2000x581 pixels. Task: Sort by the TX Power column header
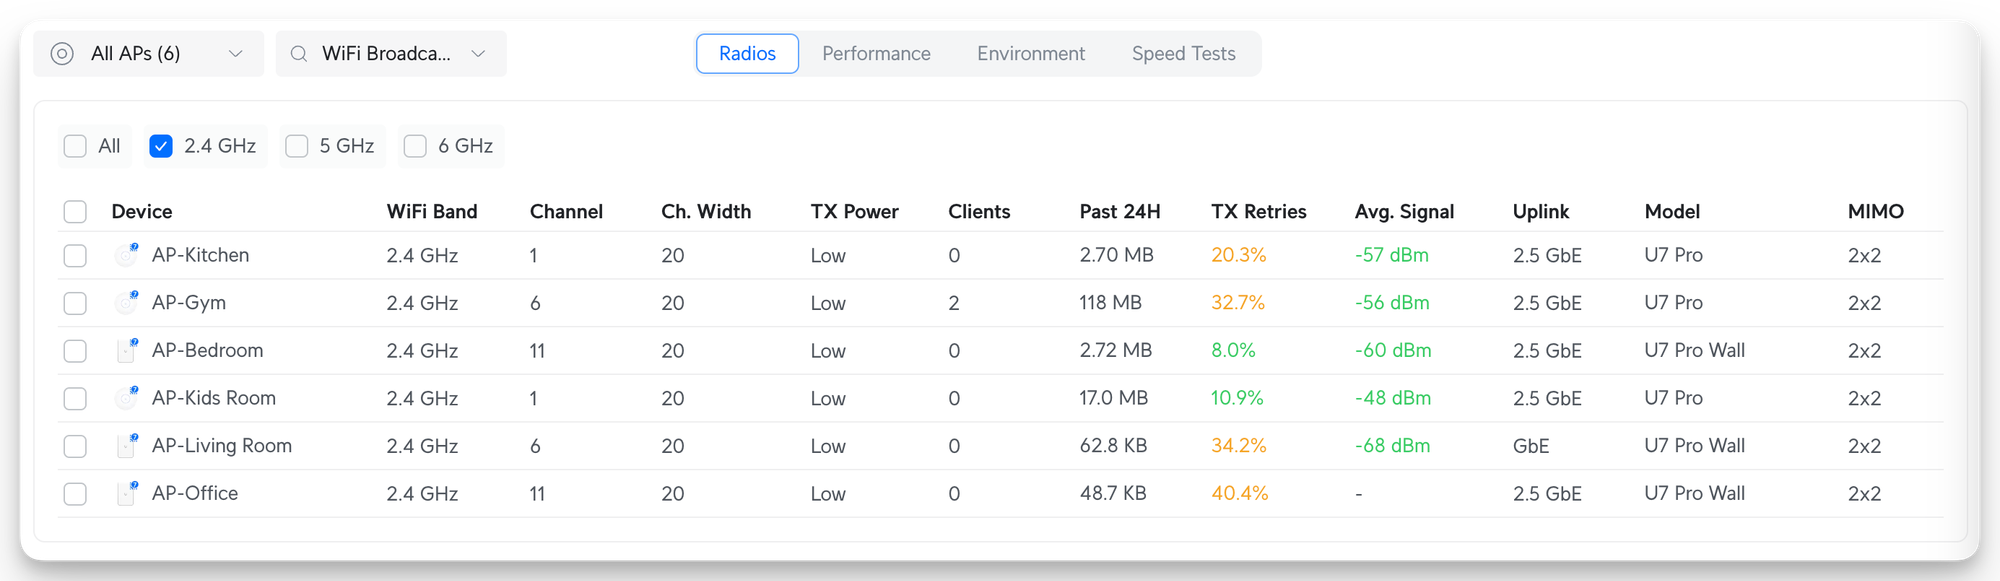(x=854, y=212)
